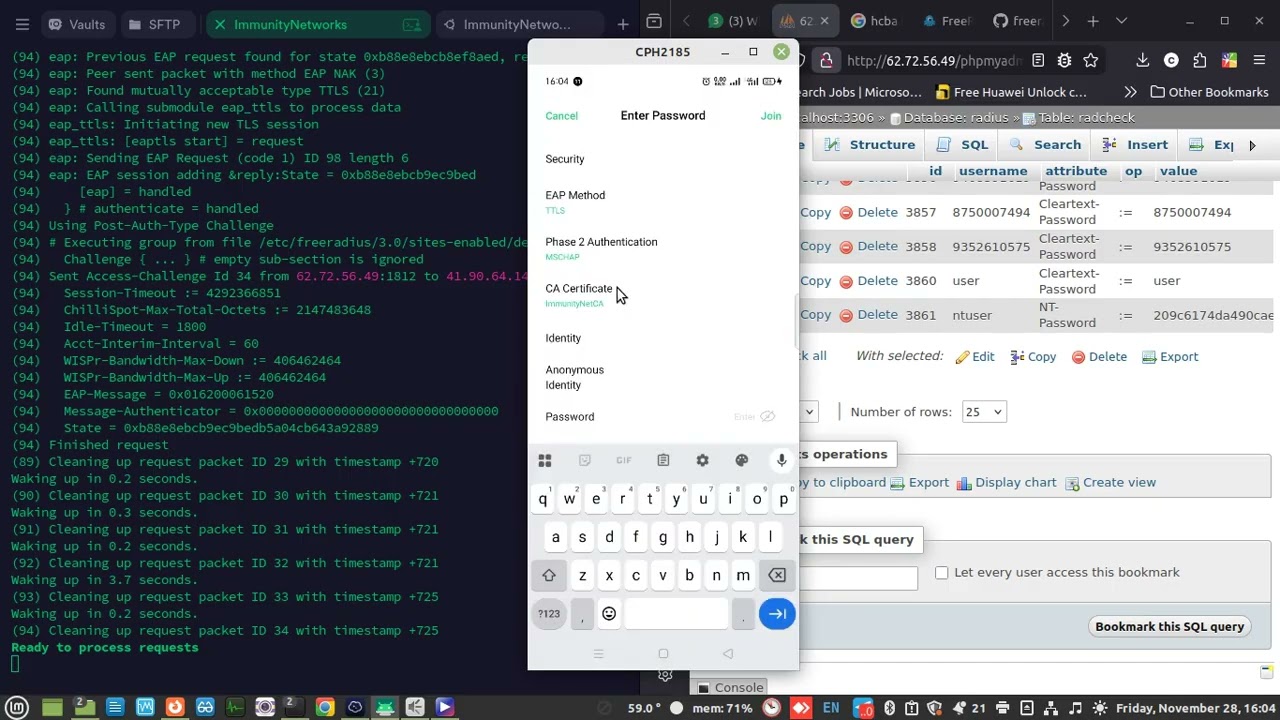The width and height of the screenshot is (1280, 720).
Task: Switch to phpMyAdmin SQL tab
Action: 962,145
